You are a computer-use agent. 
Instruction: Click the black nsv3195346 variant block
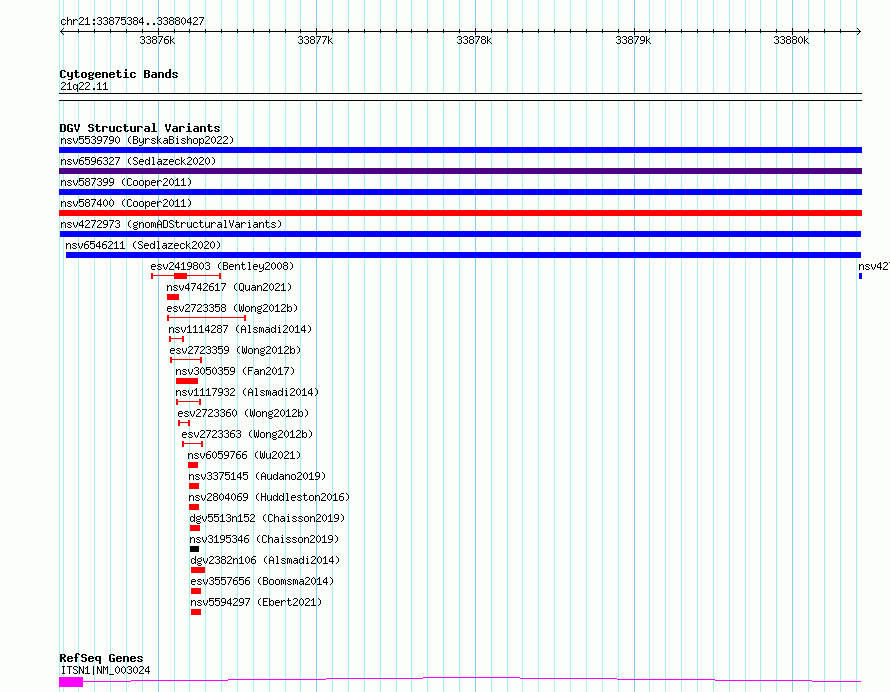pyautogui.click(x=194, y=550)
